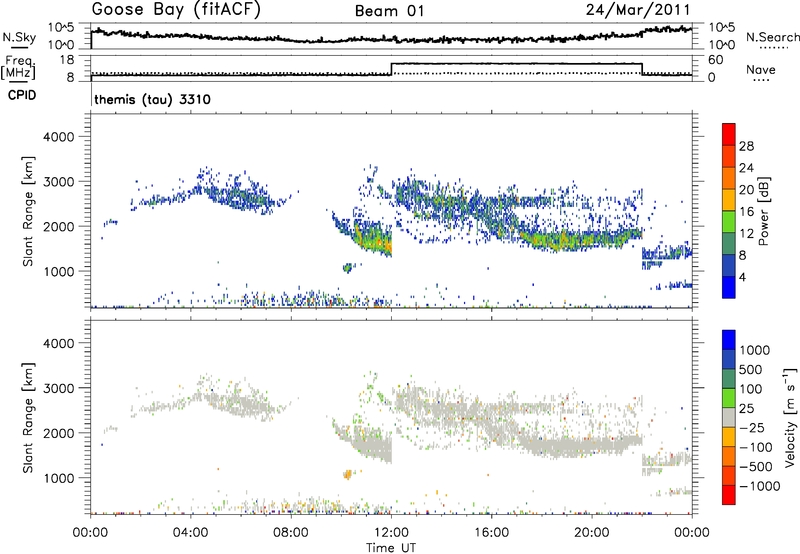The width and height of the screenshot is (800, 554).
Task: Click the 60 Nave axis tick
Action: pyautogui.click(x=716, y=60)
